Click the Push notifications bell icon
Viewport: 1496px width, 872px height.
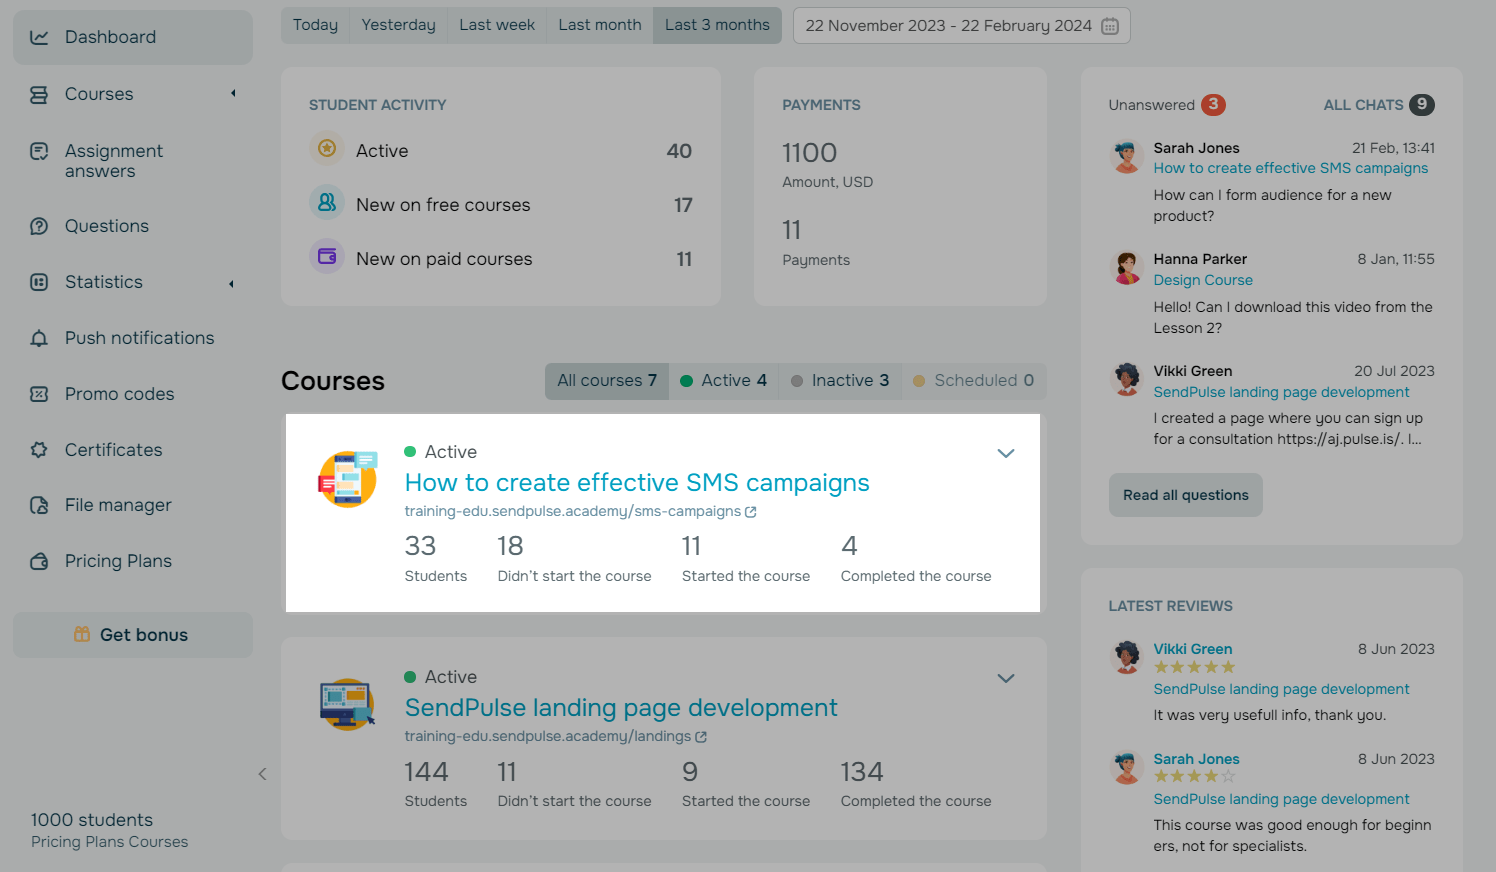click(39, 338)
